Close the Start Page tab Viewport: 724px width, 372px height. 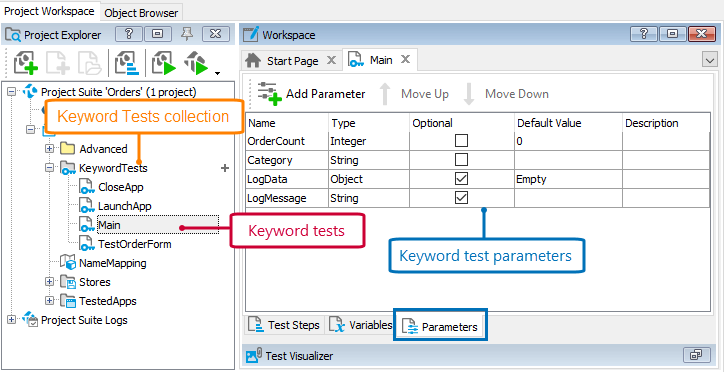click(331, 60)
